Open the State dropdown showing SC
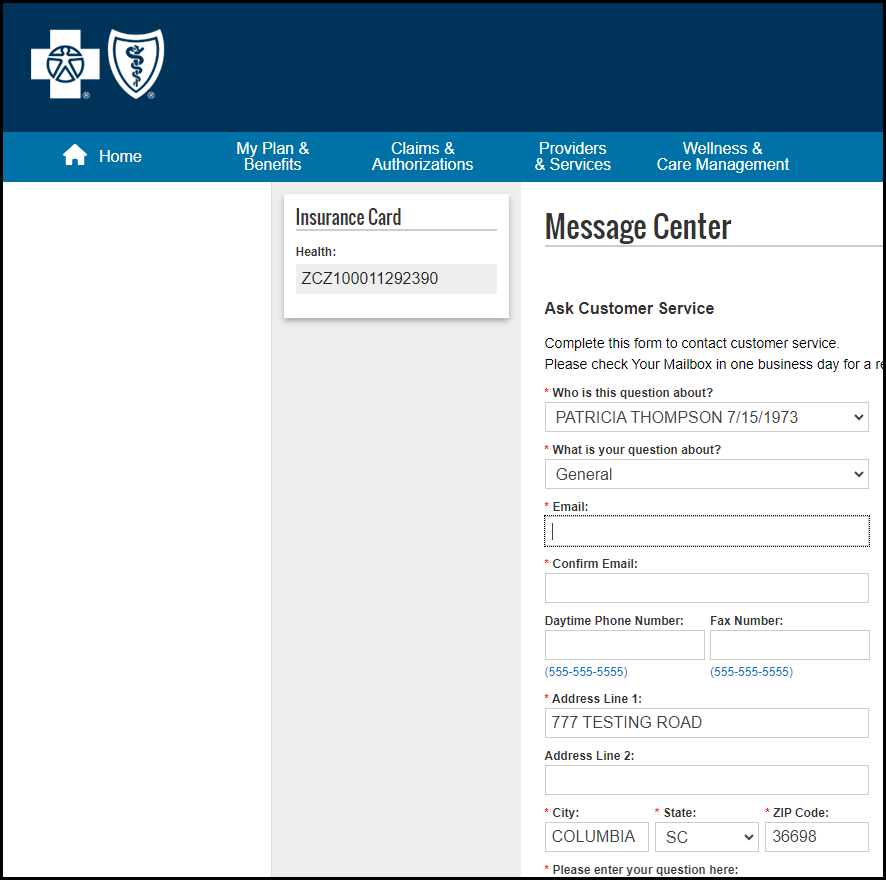 [x=707, y=836]
